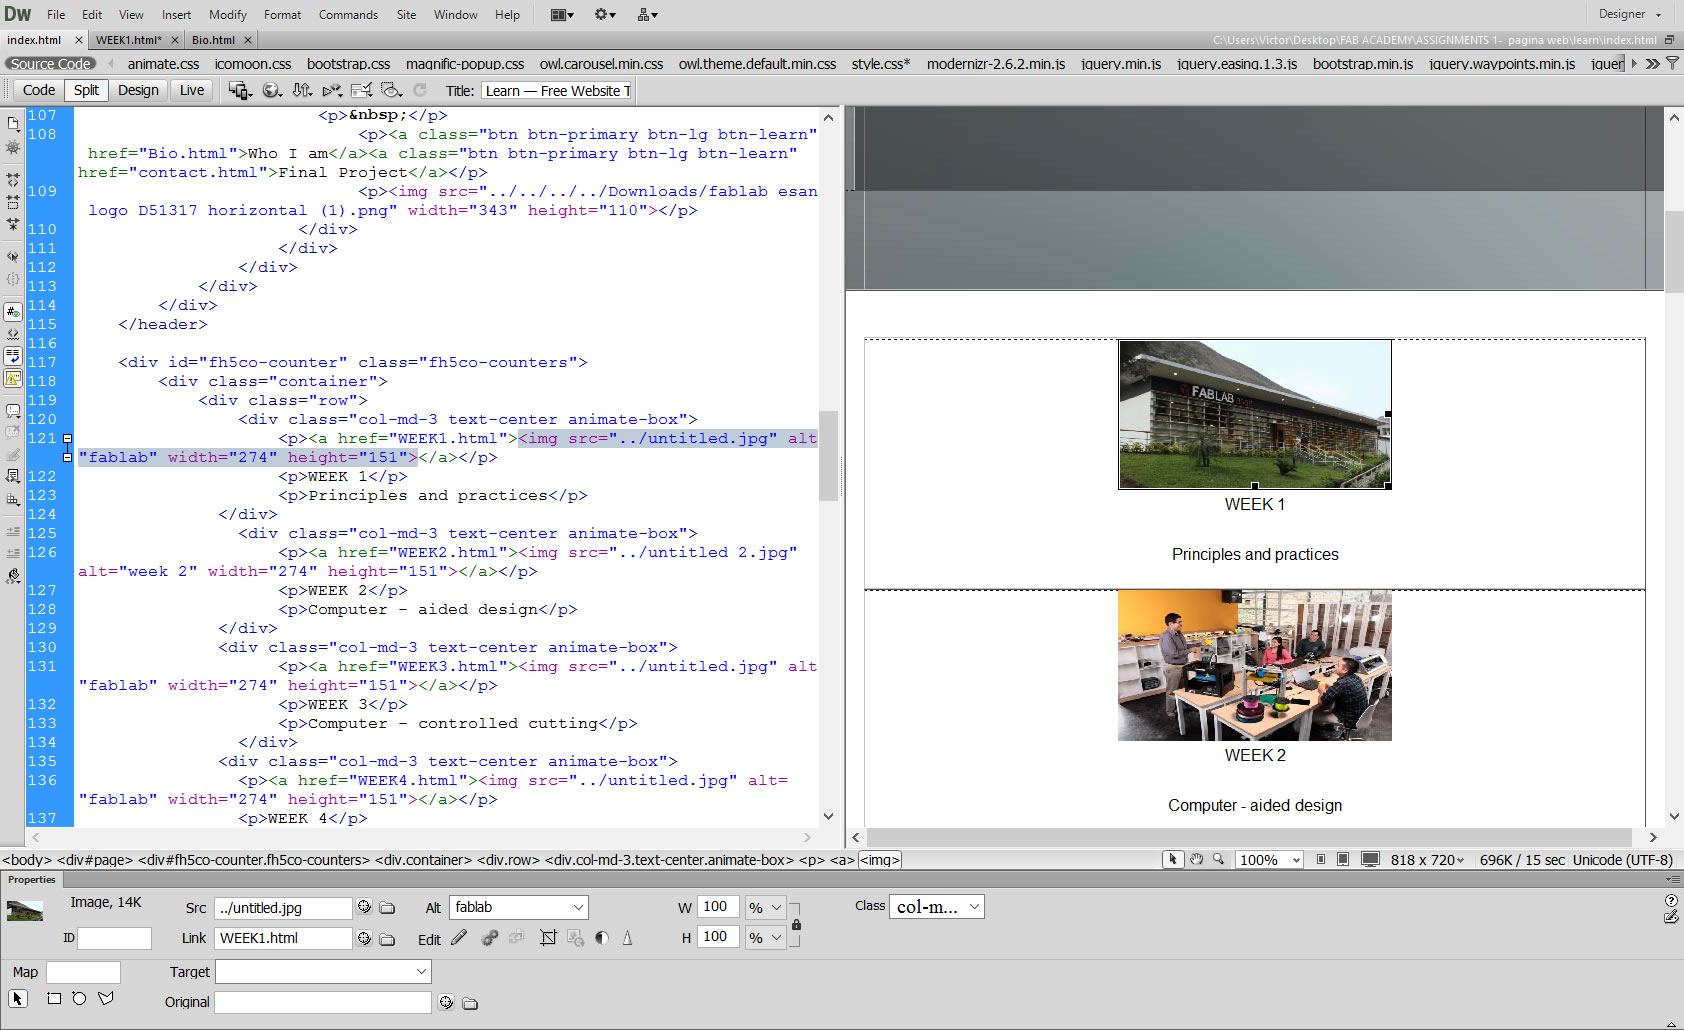Viewport: 1684px width, 1030px height.
Task: Switch to Mobile size preview icon
Action: (x=1321, y=859)
